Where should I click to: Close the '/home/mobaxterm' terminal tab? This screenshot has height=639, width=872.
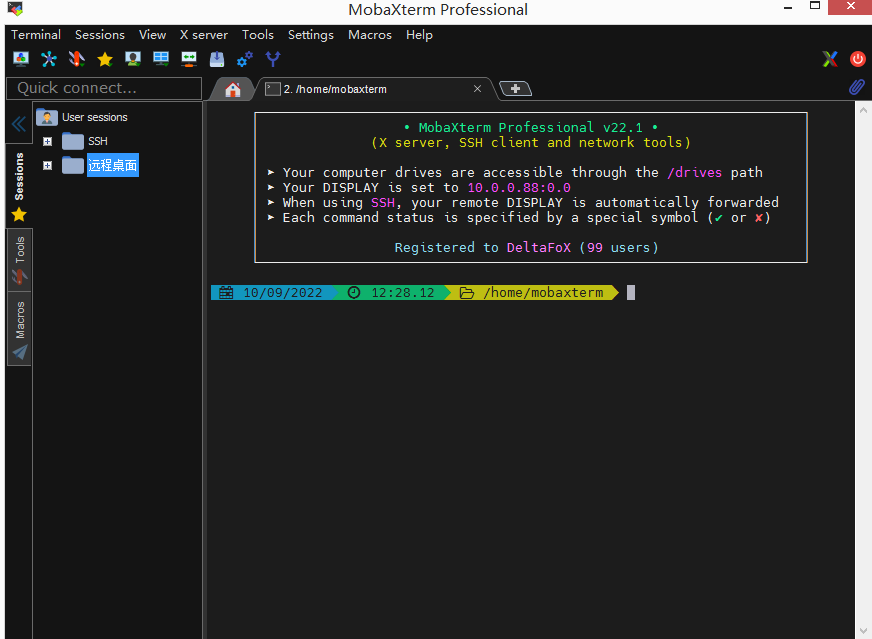[x=477, y=89]
